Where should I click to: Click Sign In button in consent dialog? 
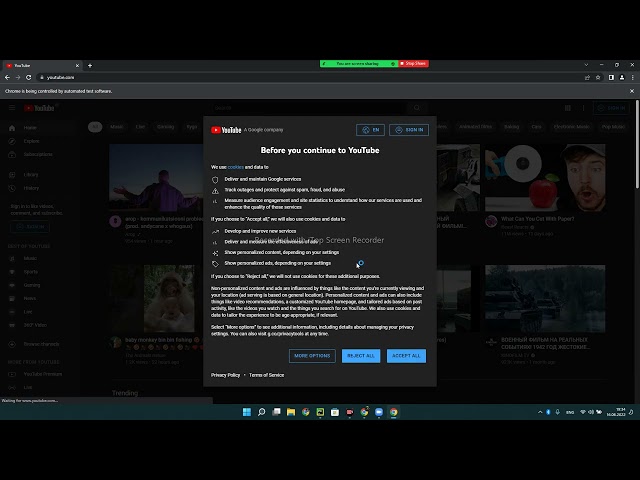pos(409,130)
